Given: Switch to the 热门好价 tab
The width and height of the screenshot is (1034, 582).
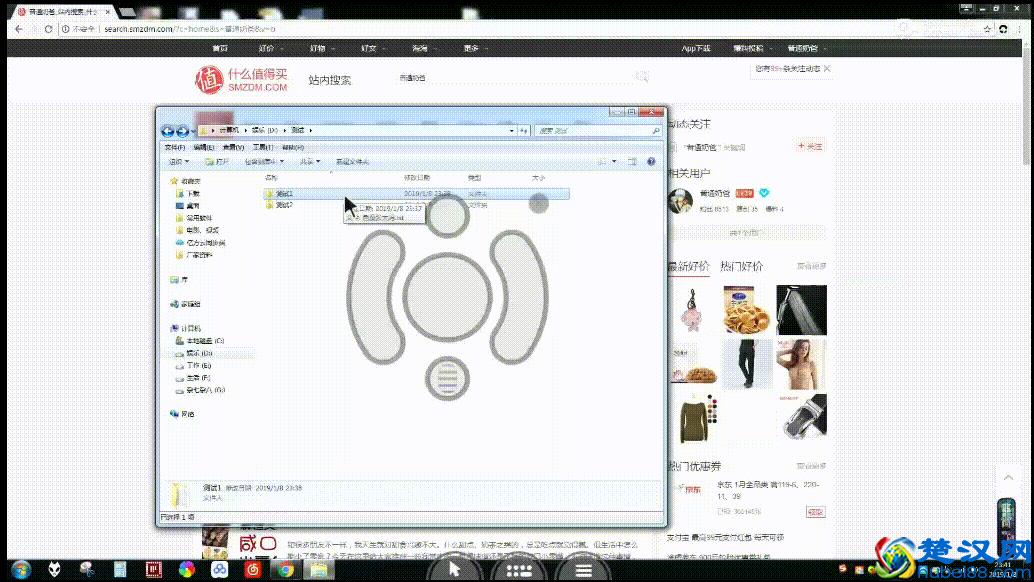Looking at the screenshot, I should tap(741, 266).
